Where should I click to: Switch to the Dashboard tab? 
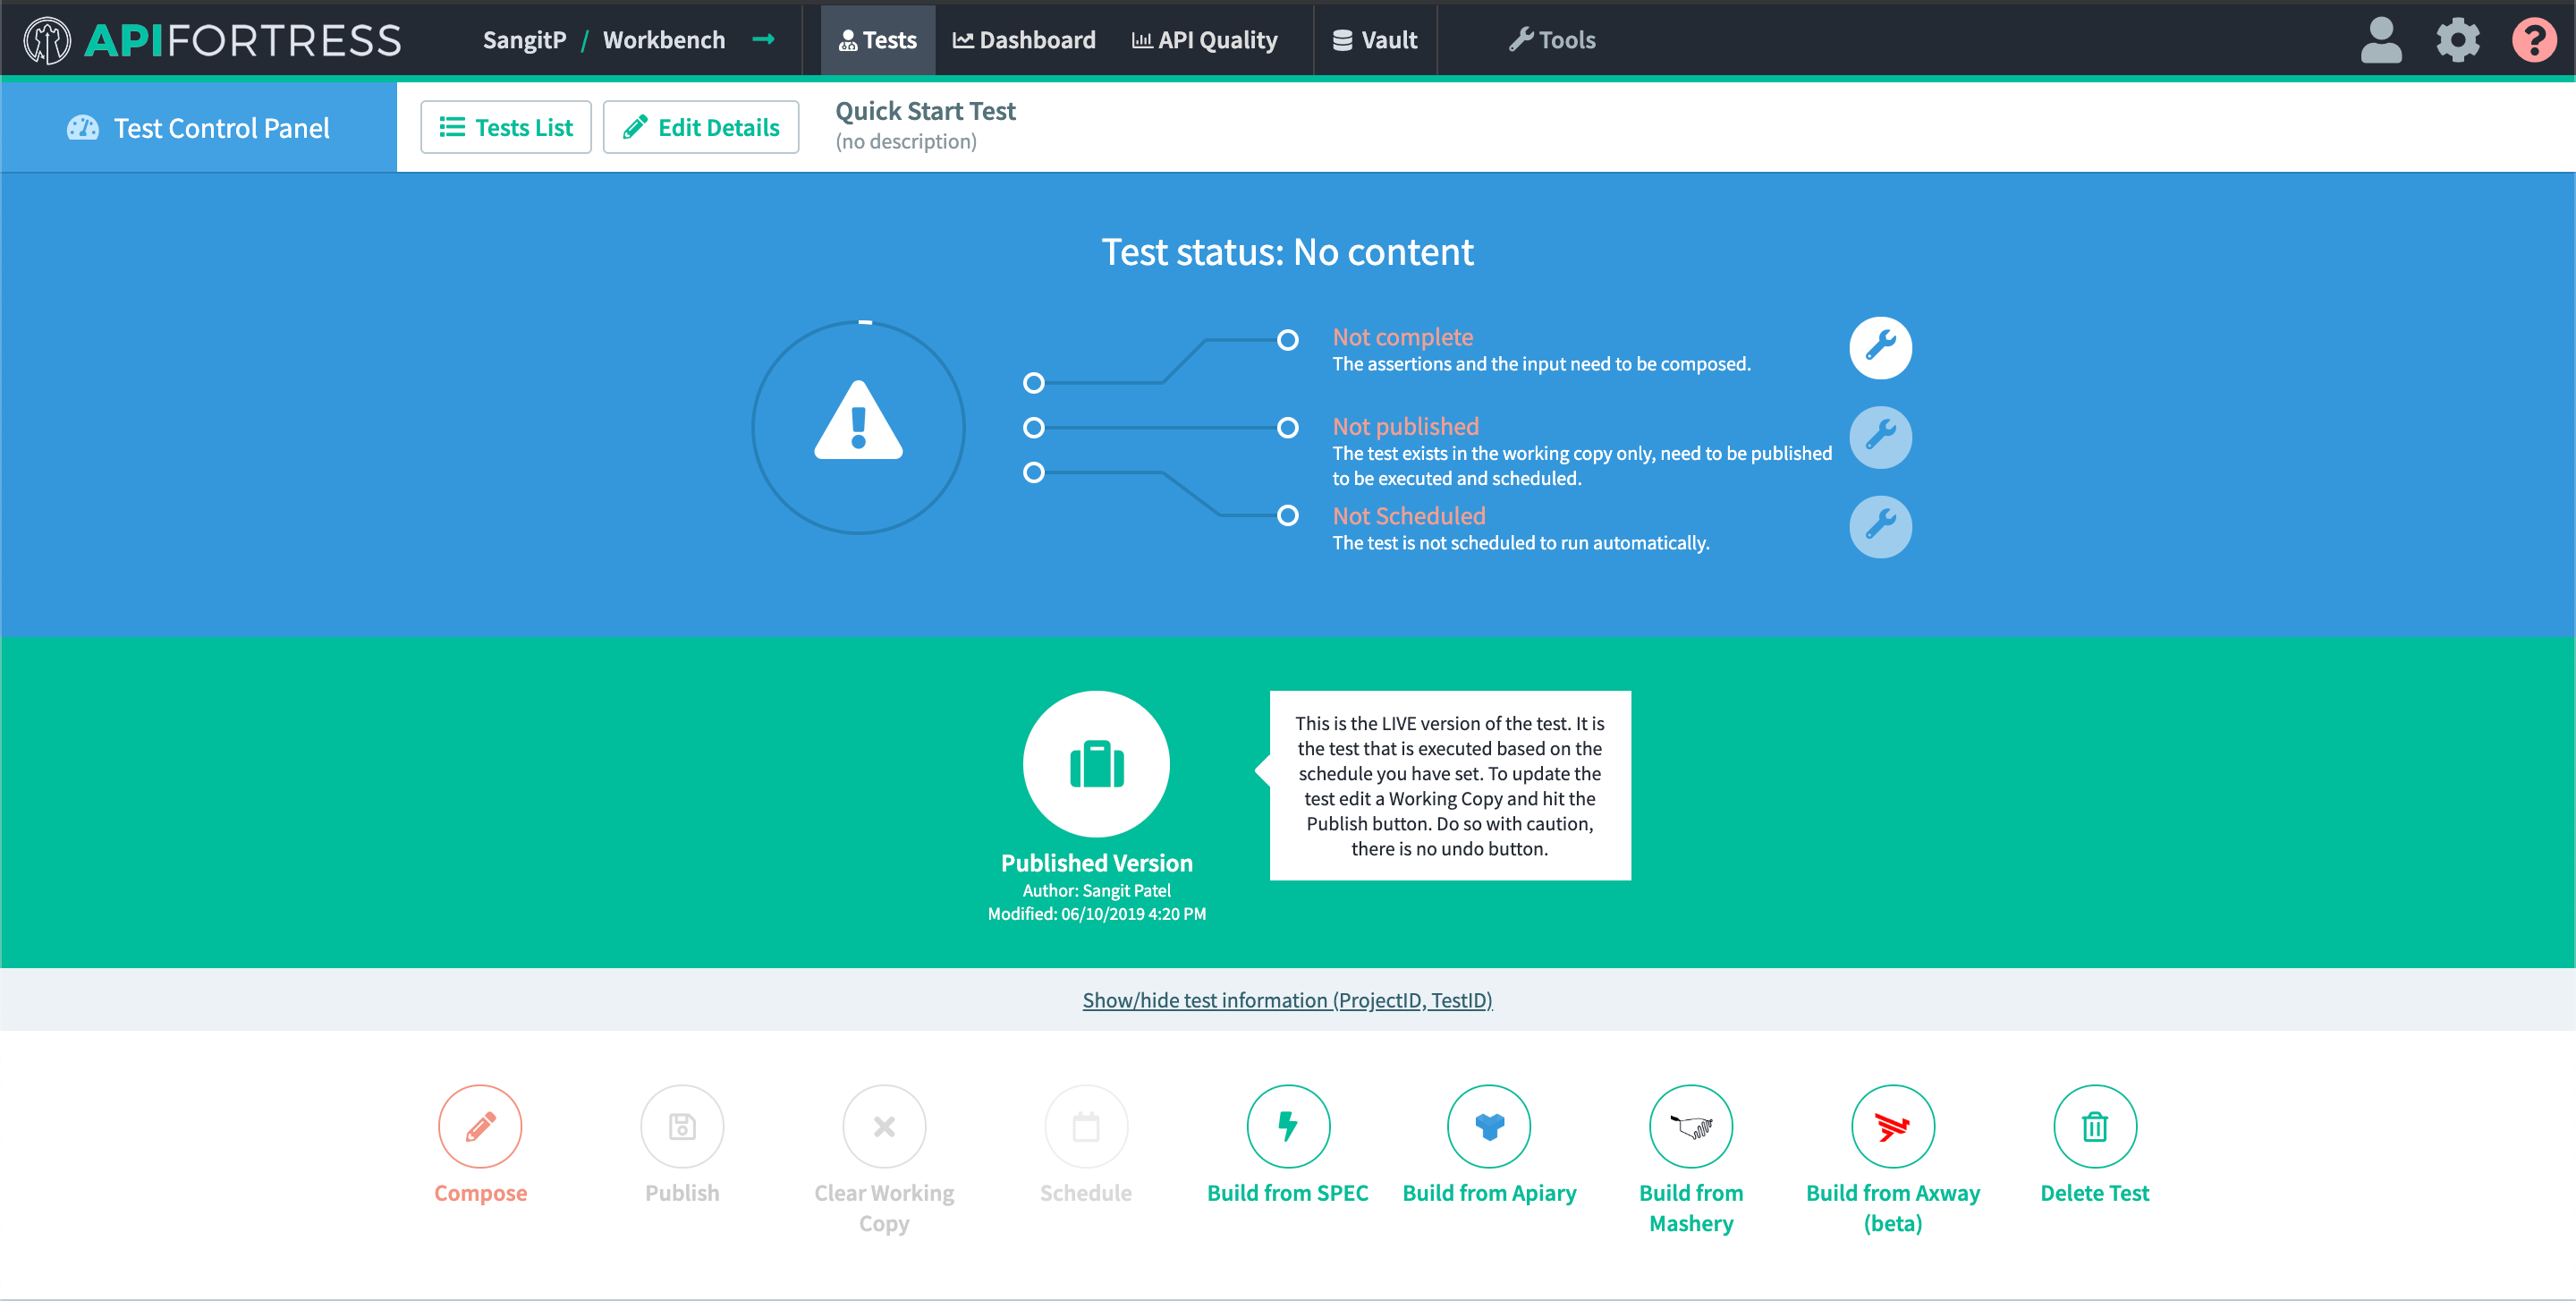click(x=1024, y=39)
